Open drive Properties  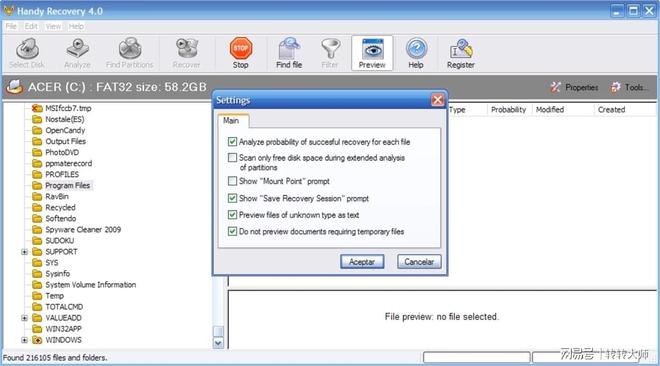pos(574,88)
